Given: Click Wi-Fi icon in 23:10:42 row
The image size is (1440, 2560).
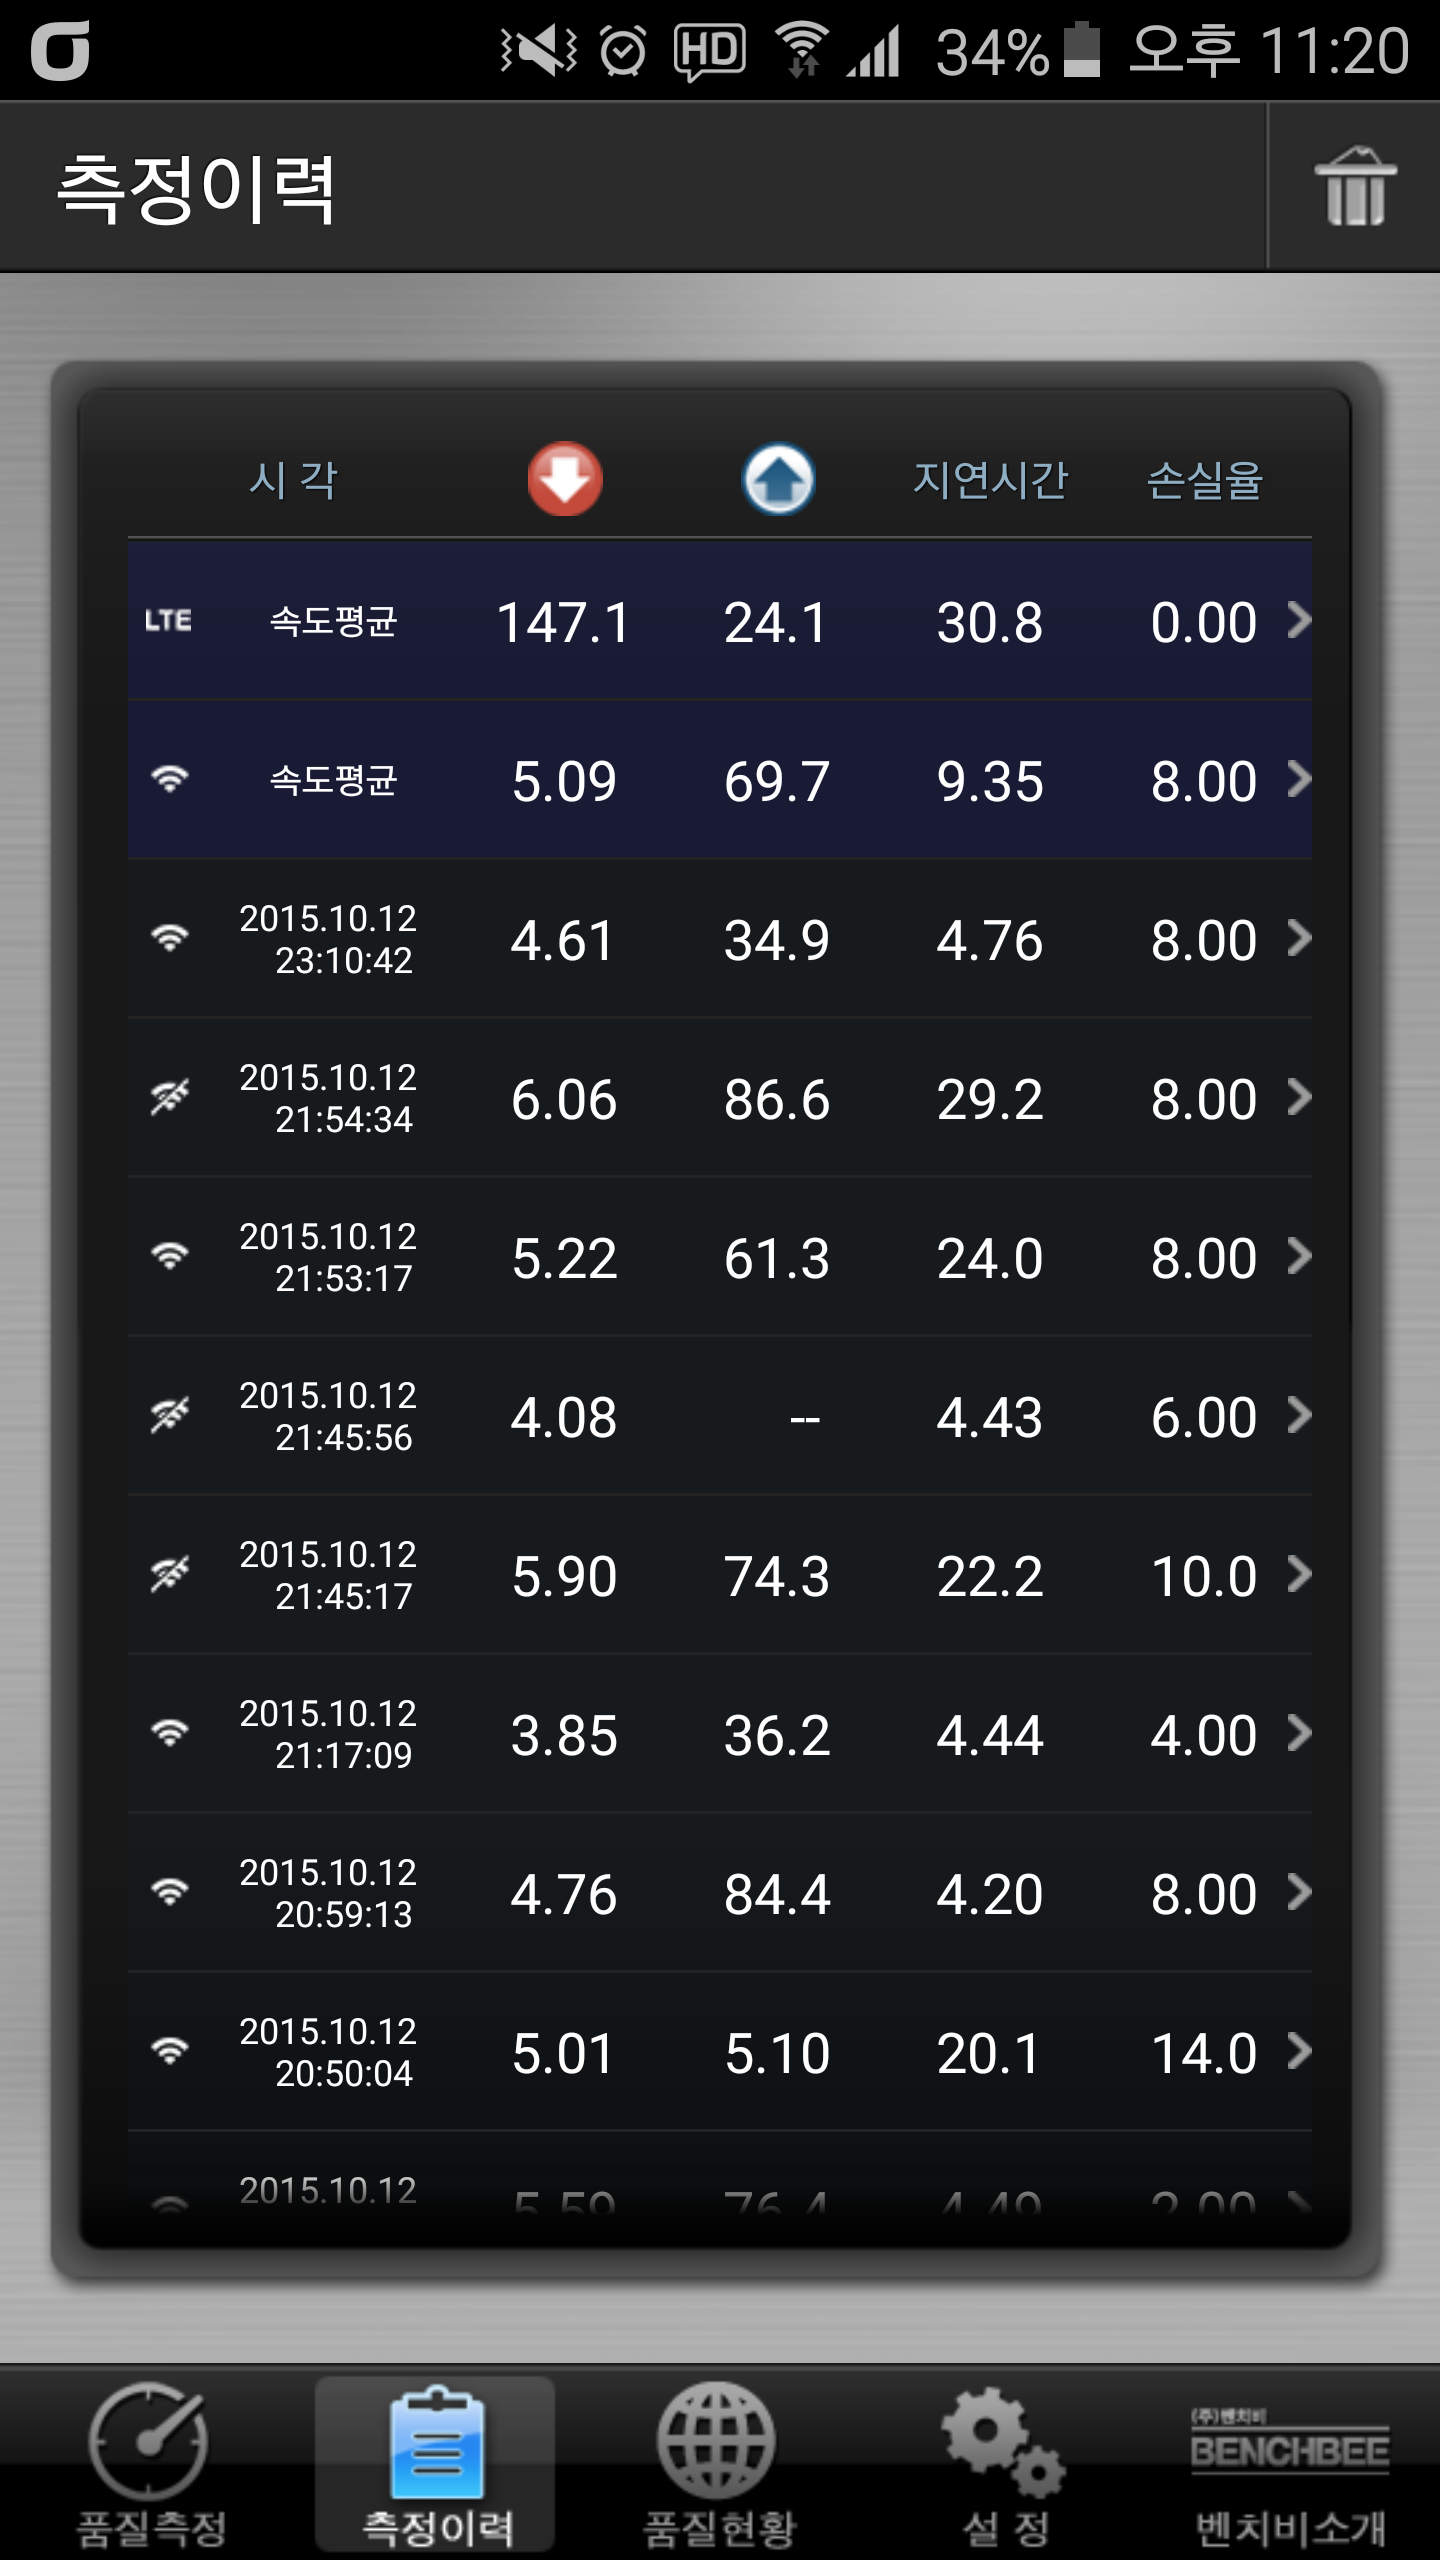Looking at the screenshot, I should click(x=170, y=938).
